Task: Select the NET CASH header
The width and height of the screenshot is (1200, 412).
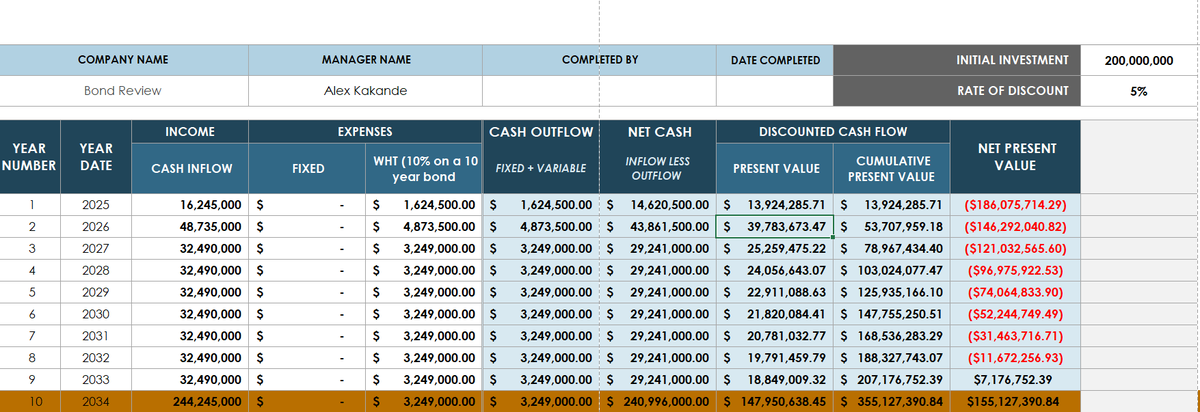Action: click(x=658, y=131)
